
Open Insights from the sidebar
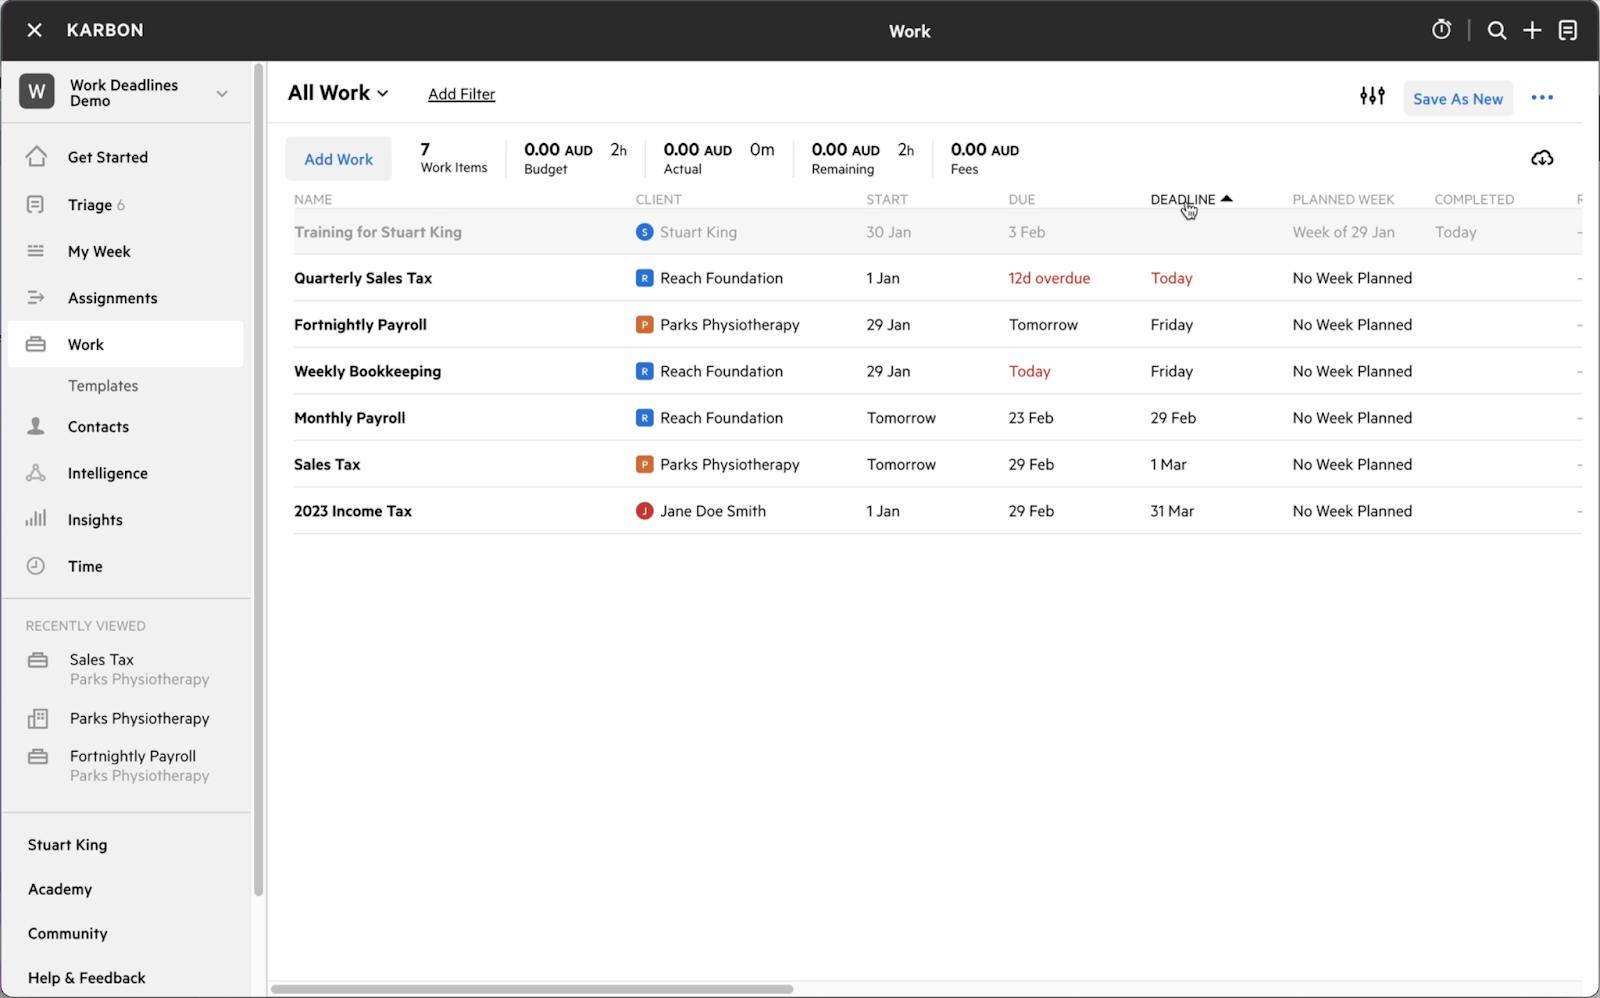95,520
